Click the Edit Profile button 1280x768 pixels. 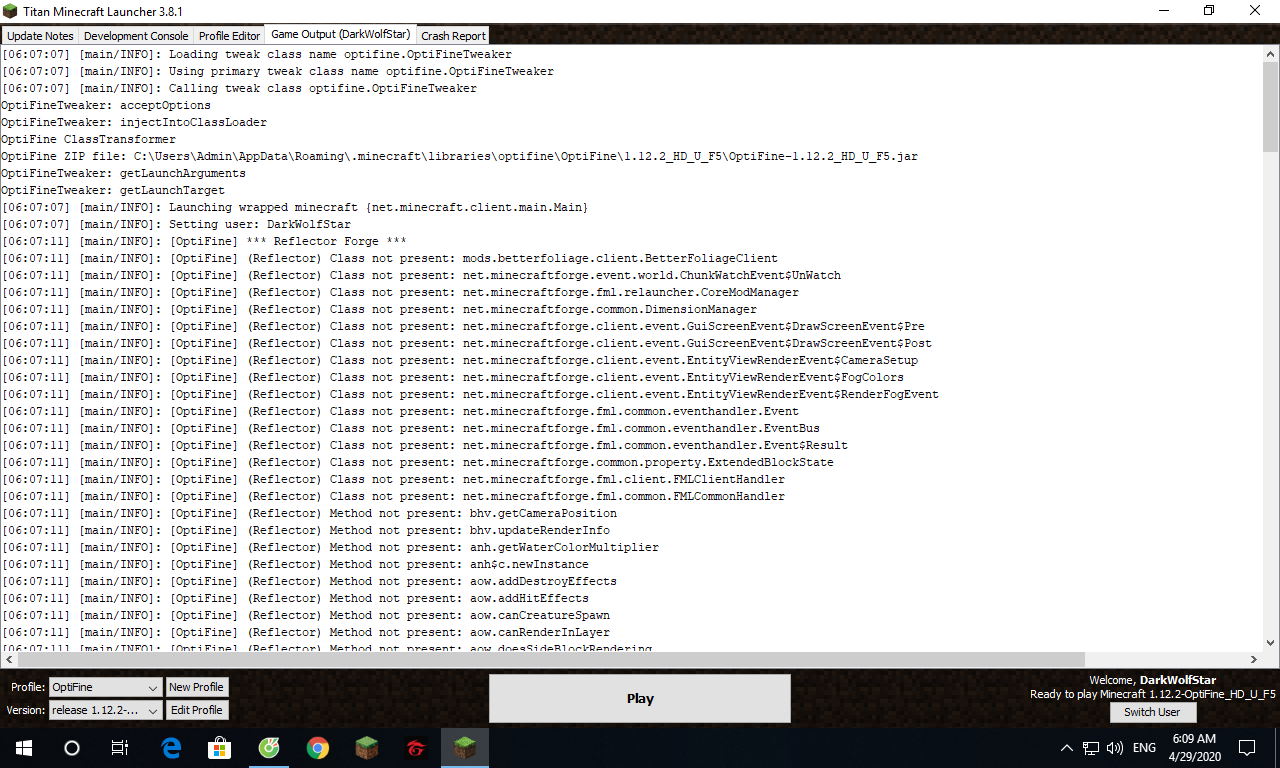[x=196, y=710]
